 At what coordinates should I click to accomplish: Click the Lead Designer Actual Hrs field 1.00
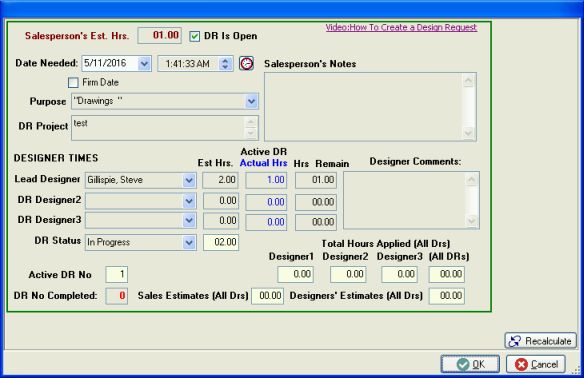(266, 180)
